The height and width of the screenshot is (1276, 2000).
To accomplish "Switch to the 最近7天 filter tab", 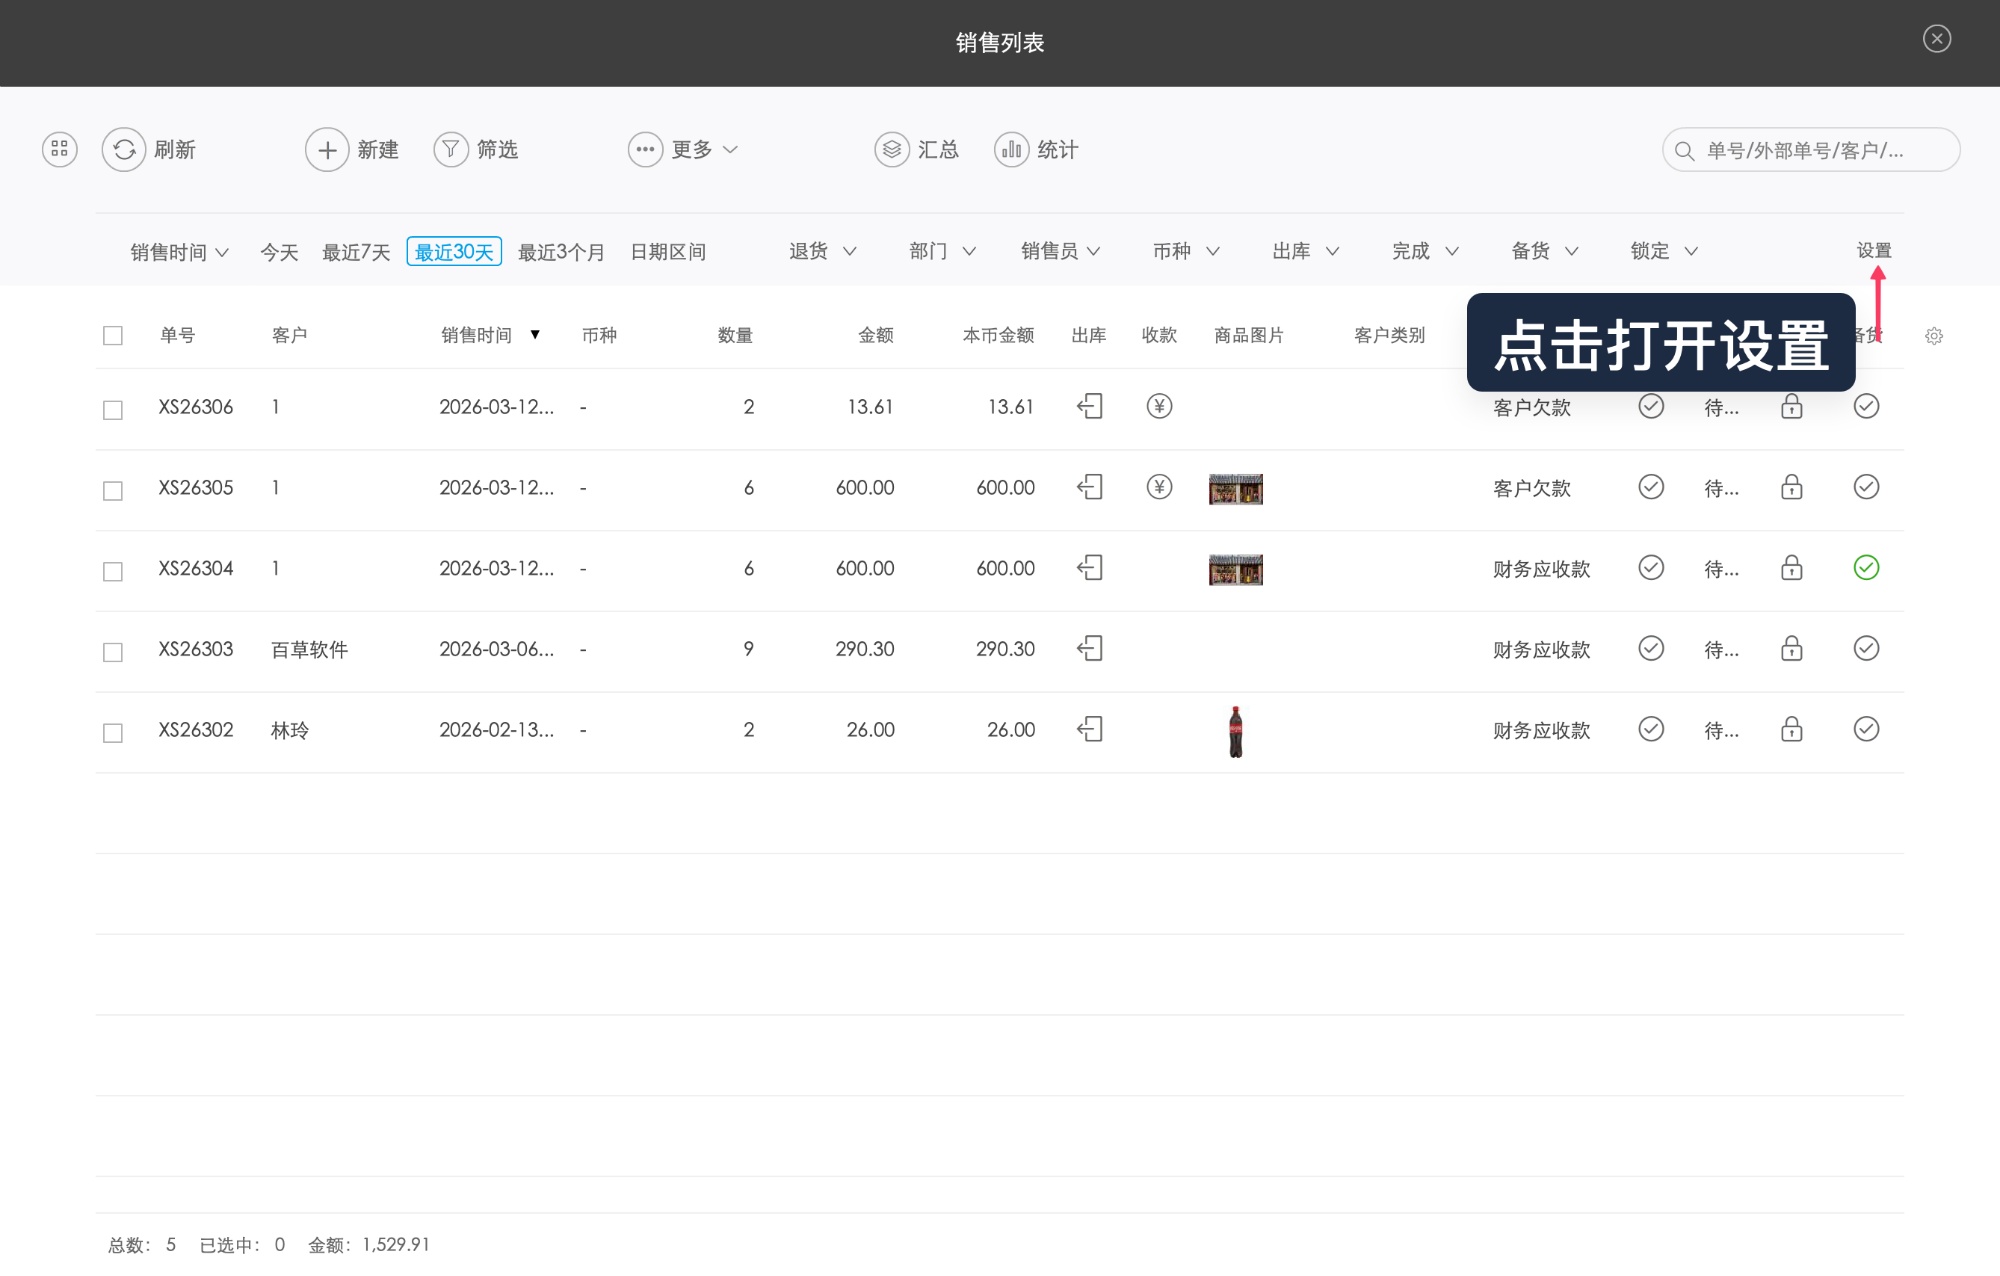I will (x=355, y=251).
